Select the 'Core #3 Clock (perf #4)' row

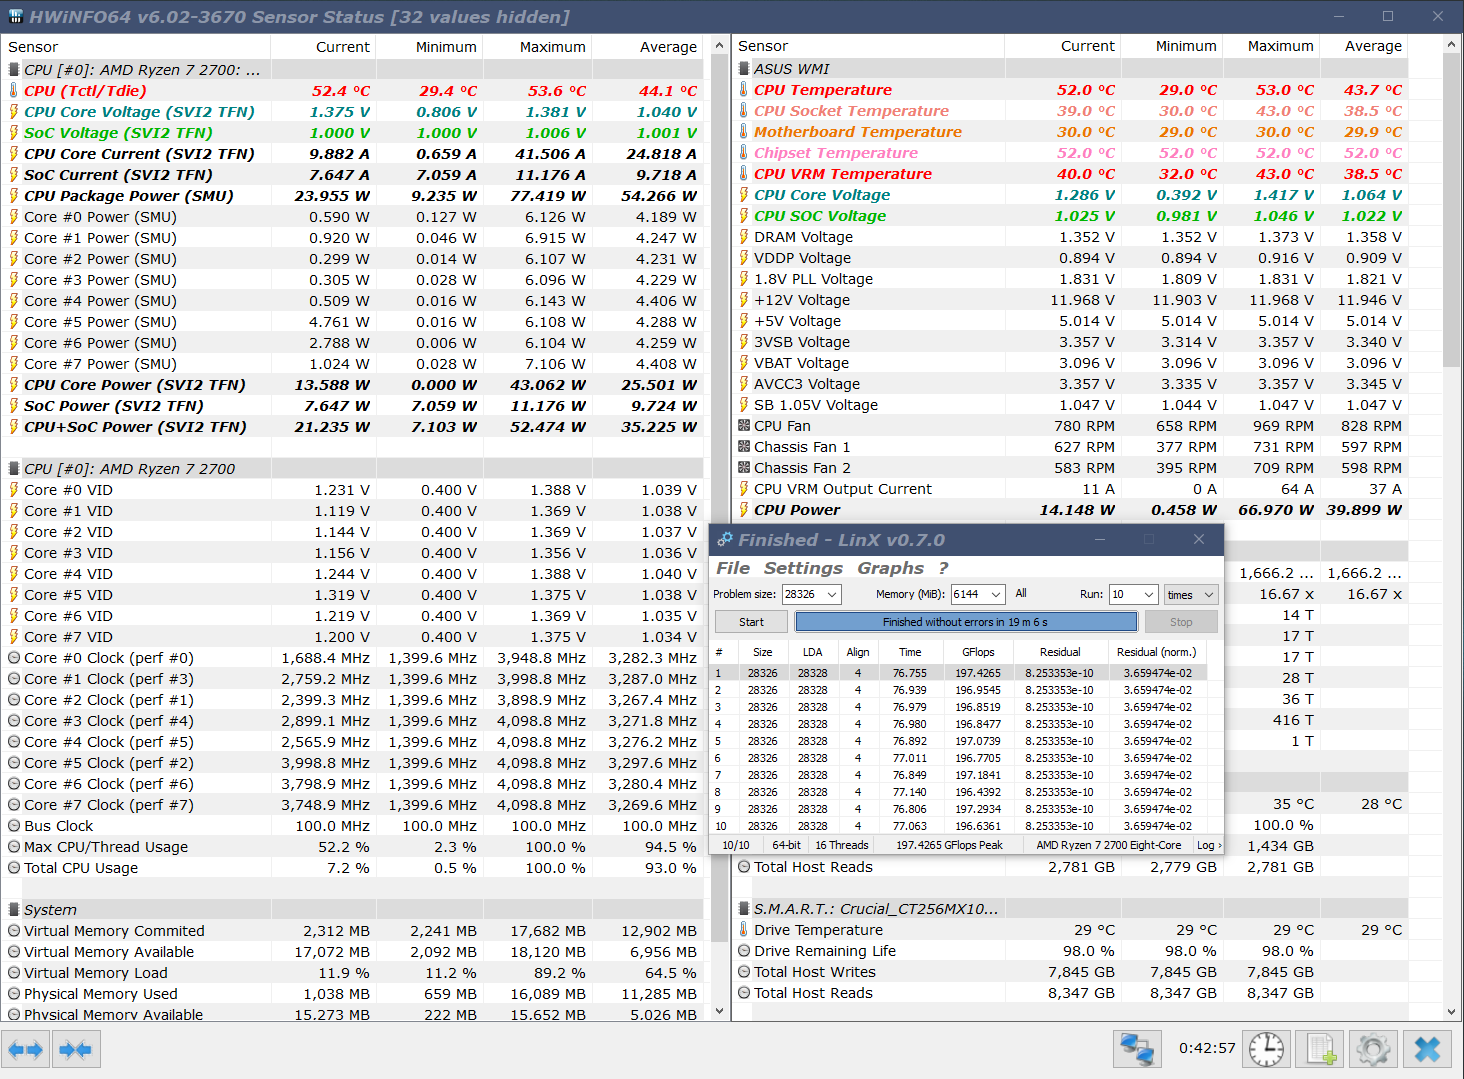point(354,721)
